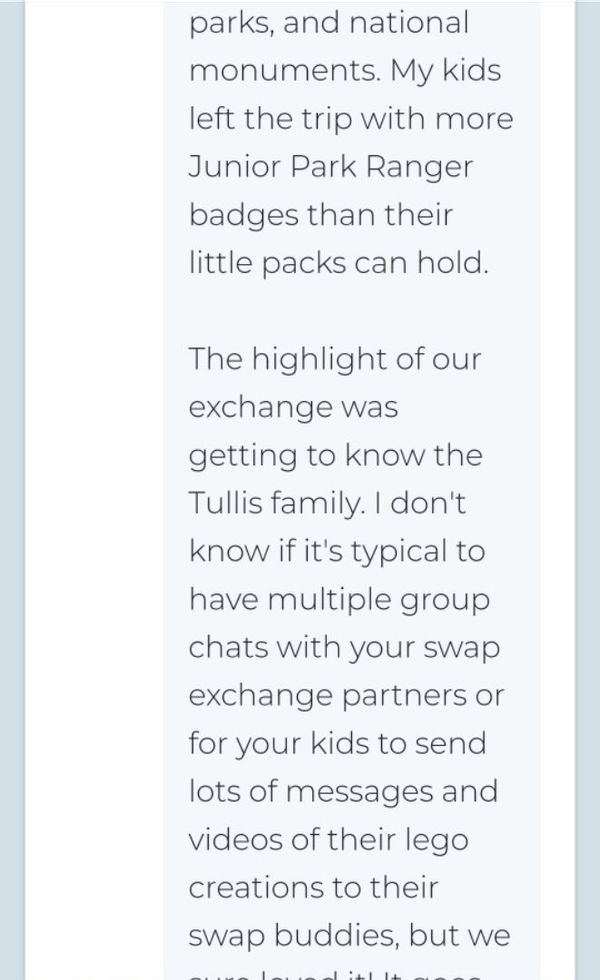
Task: Click the name "Tullis family"
Action: click(275, 503)
